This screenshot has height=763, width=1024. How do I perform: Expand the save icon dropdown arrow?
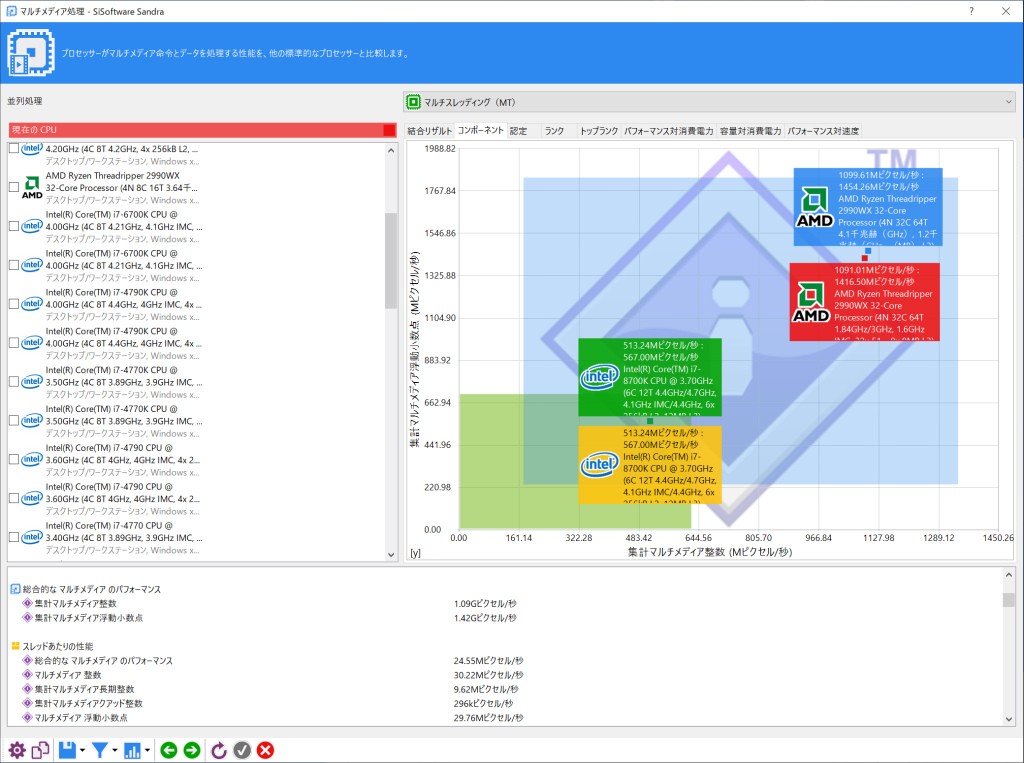(x=84, y=751)
